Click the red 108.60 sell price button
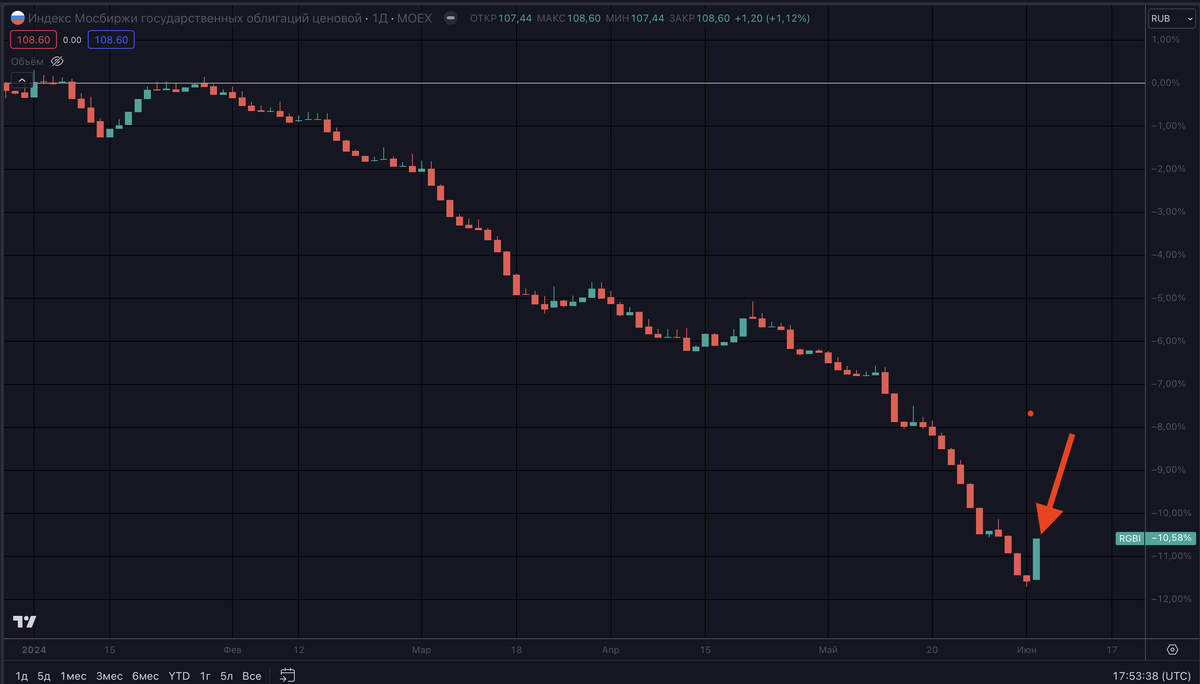 32,40
